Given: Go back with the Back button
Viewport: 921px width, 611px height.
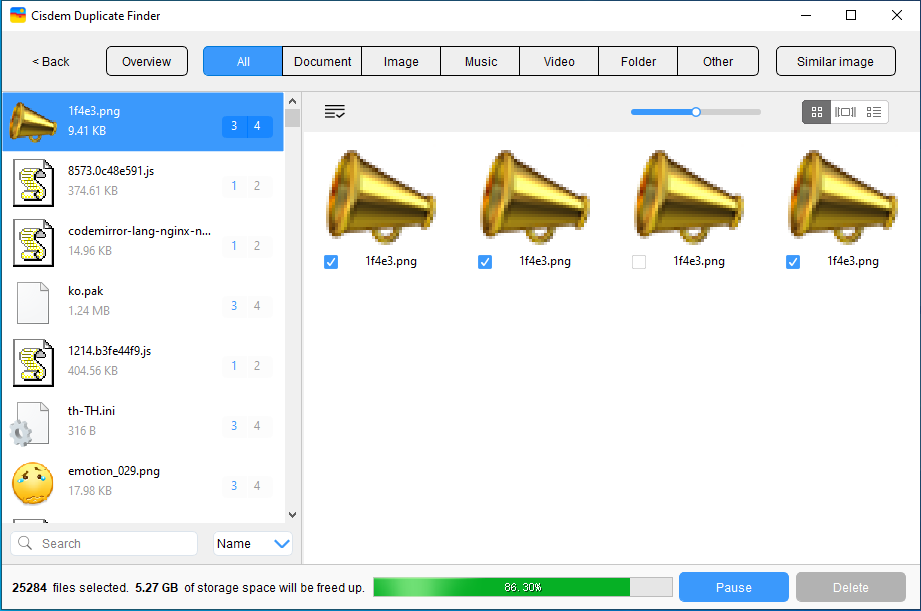Looking at the screenshot, I should [51, 61].
